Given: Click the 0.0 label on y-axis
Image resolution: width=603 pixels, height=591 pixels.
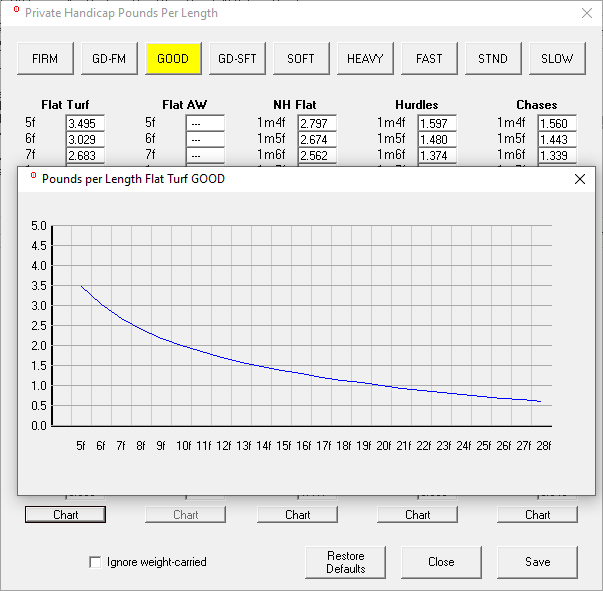Looking at the screenshot, I should (39, 426).
